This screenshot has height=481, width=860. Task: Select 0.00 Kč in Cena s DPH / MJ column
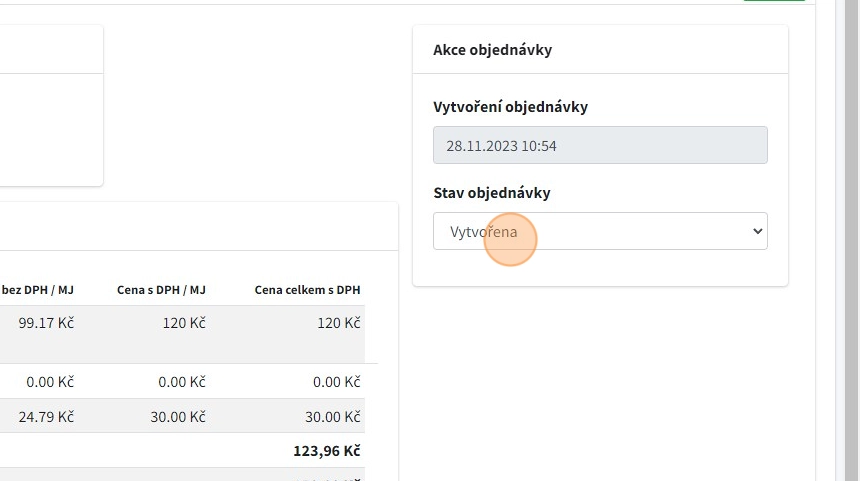[x=182, y=381]
